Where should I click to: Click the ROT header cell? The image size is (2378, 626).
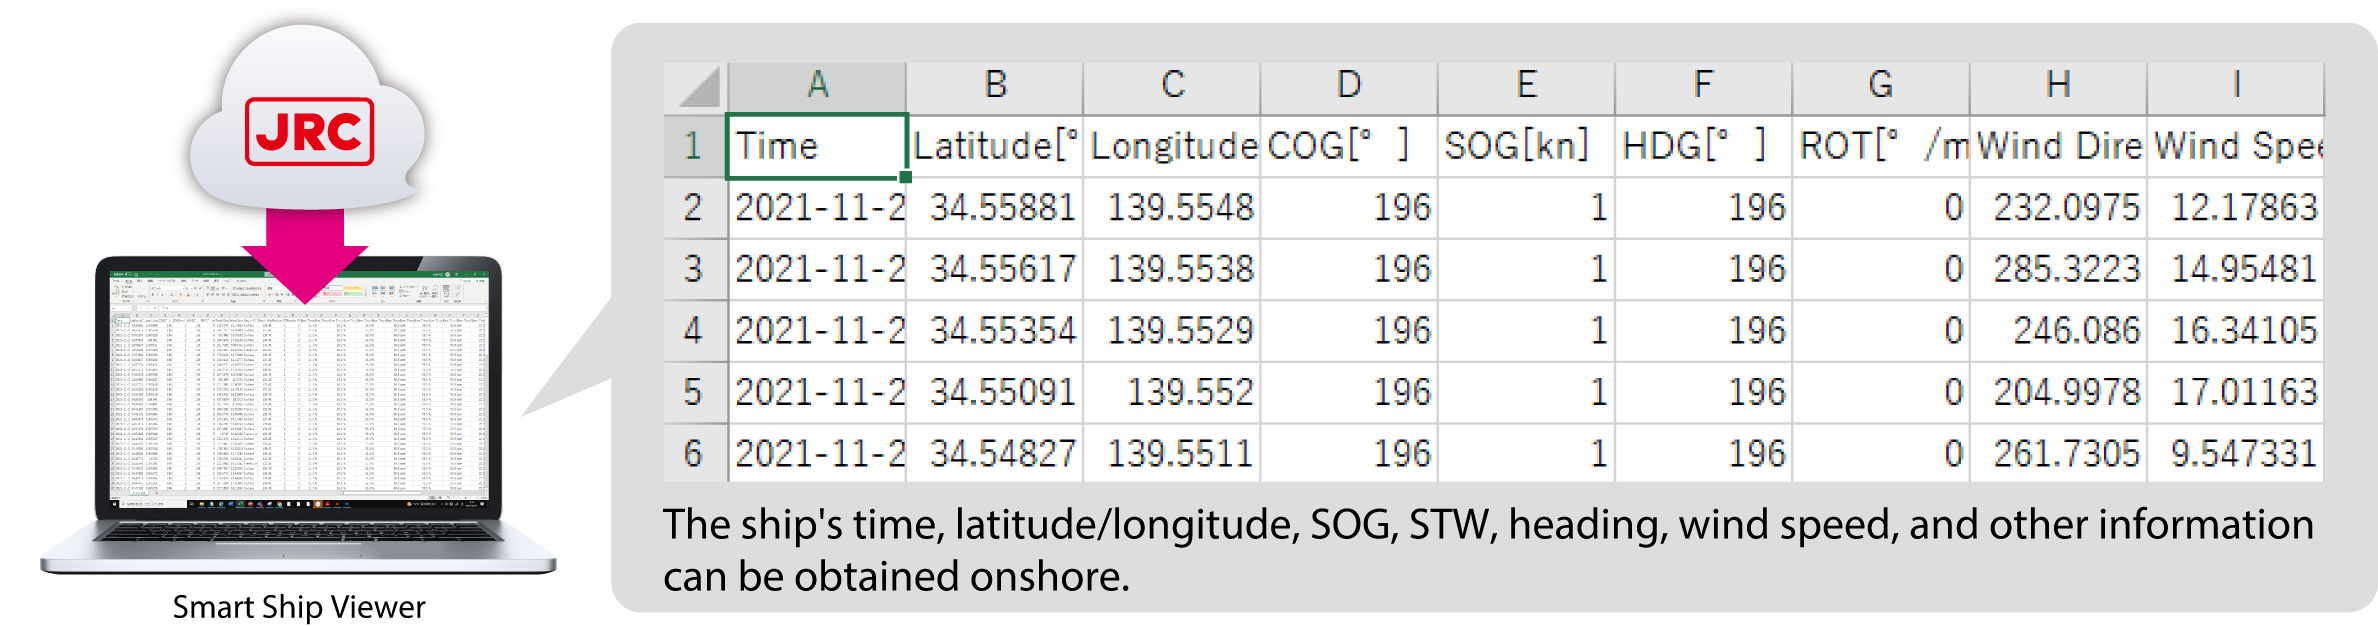point(1880,146)
